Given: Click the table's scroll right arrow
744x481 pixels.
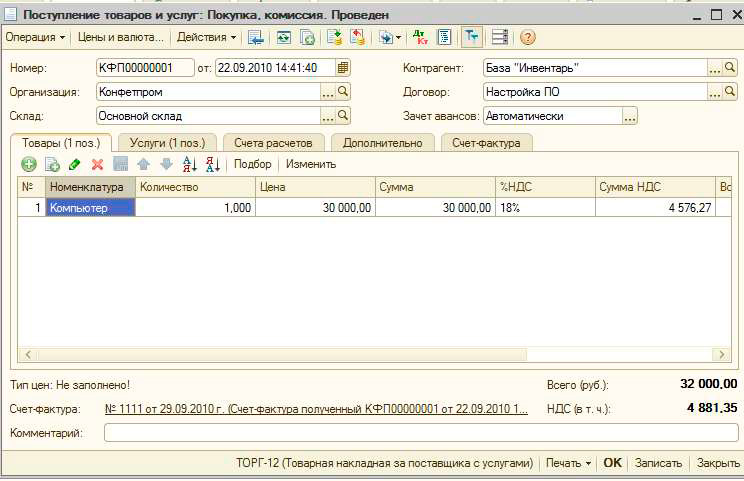Looking at the screenshot, I should pos(722,354).
